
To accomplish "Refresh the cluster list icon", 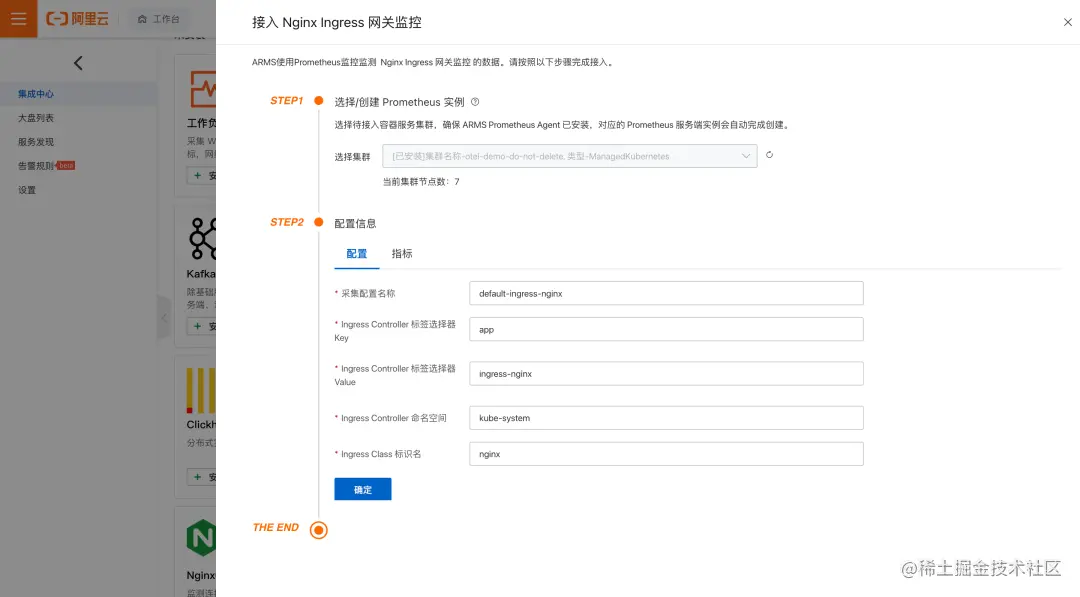I will (x=769, y=155).
